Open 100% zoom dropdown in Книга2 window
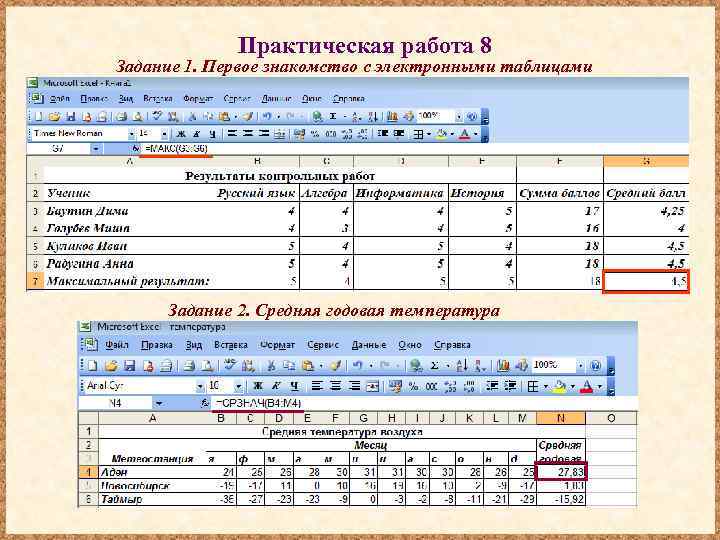 (459, 117)
